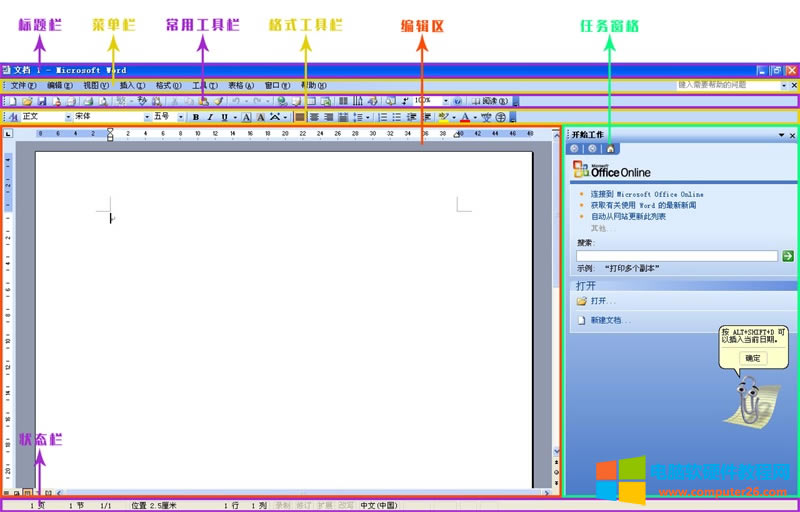Open the 编辑 Edit menu
This screenshot has width=800, height=512.
click(x=60, y=86)
